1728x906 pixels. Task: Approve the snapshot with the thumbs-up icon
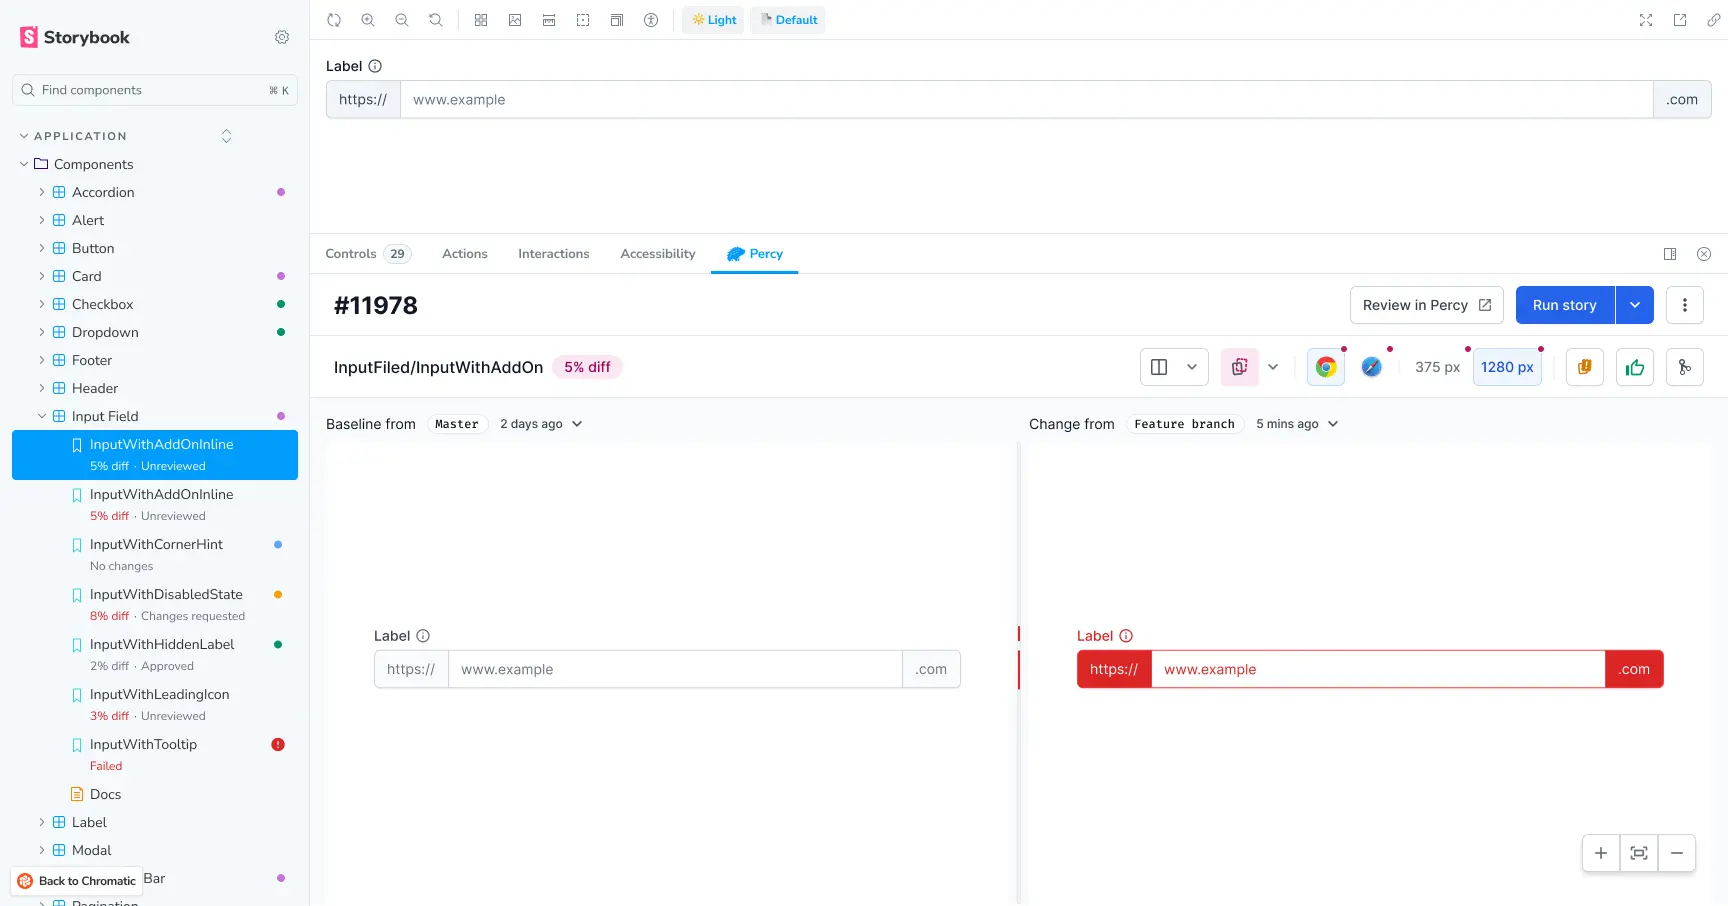(x=1635, y=367)
